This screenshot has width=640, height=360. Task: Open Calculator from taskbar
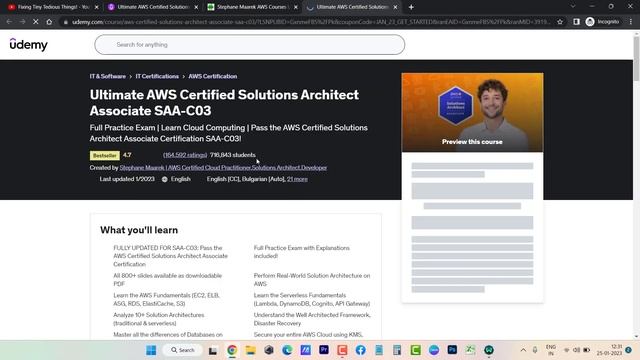(397, 350)
